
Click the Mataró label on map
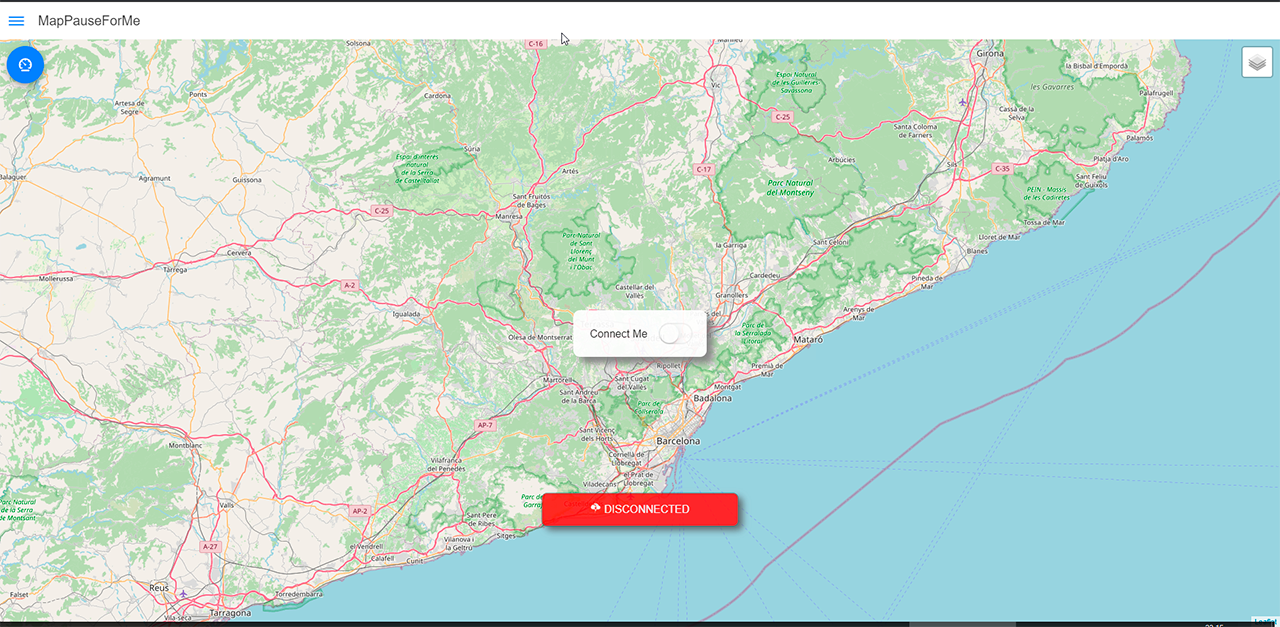click(x=807, y=340)
